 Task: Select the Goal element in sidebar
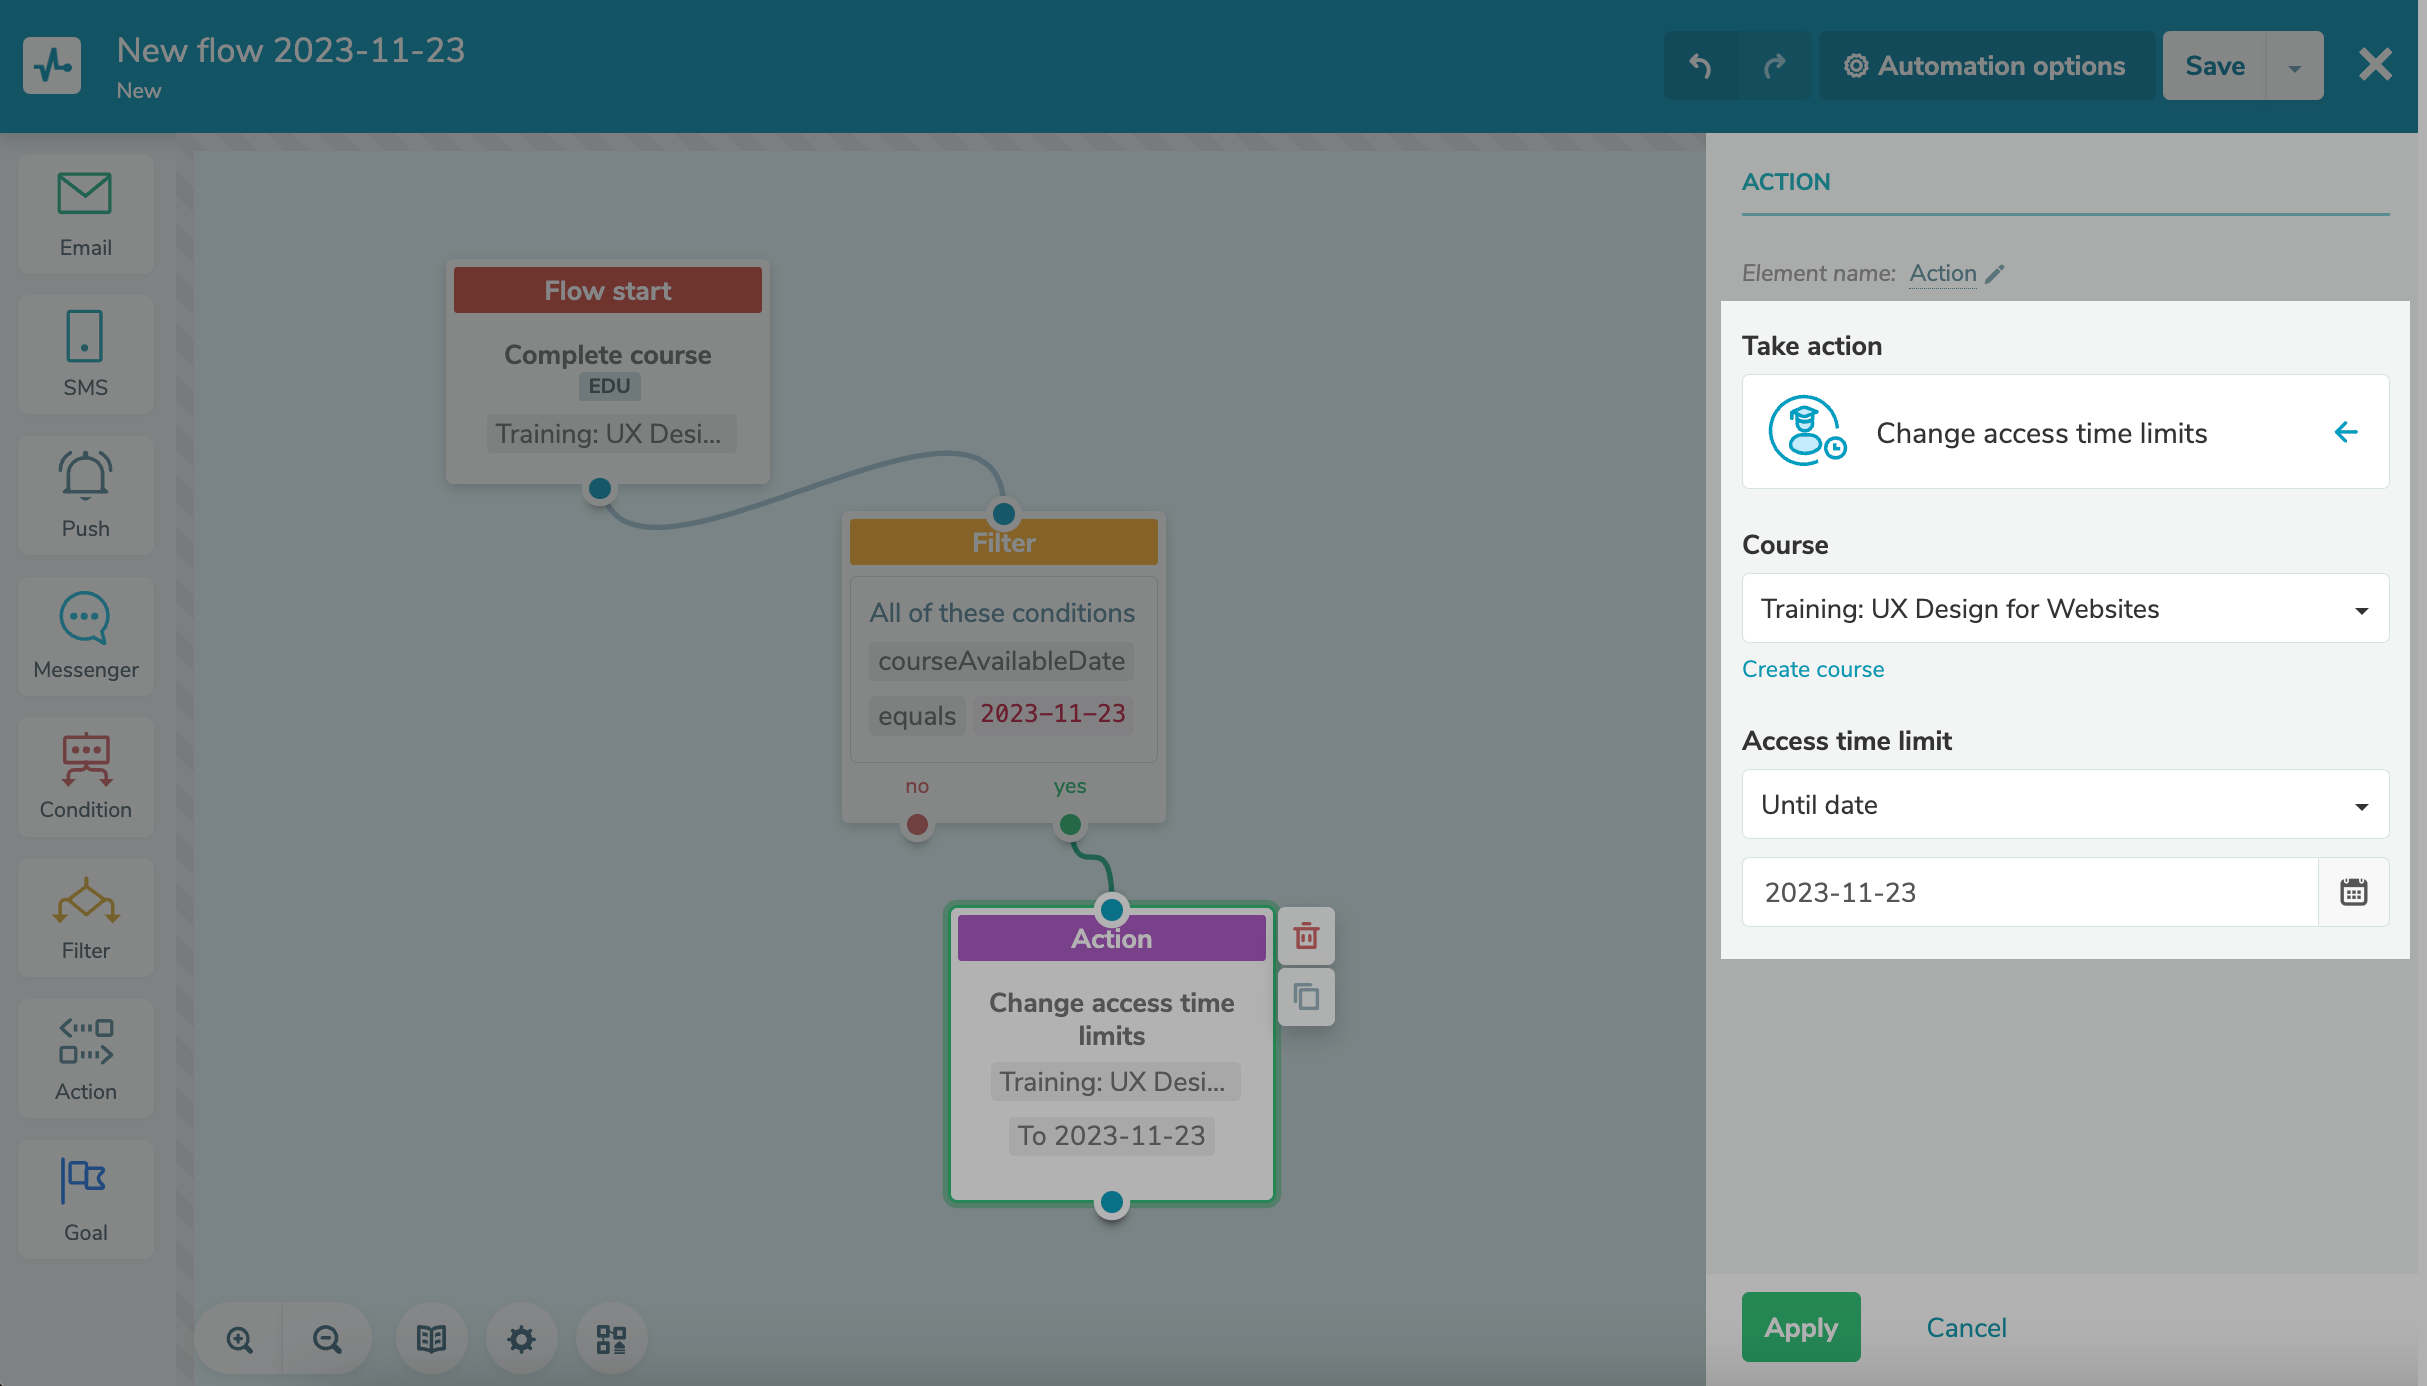(x=86, y=1199)
